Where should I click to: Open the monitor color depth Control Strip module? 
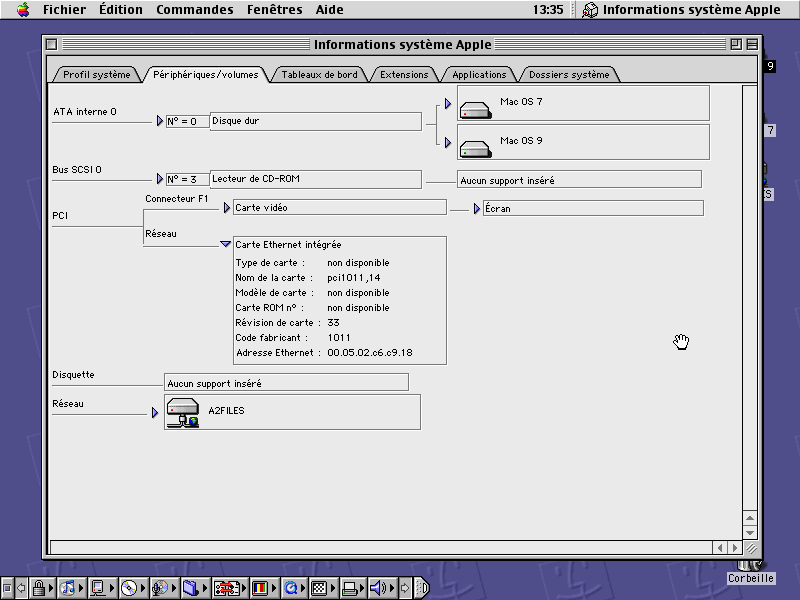263,588
